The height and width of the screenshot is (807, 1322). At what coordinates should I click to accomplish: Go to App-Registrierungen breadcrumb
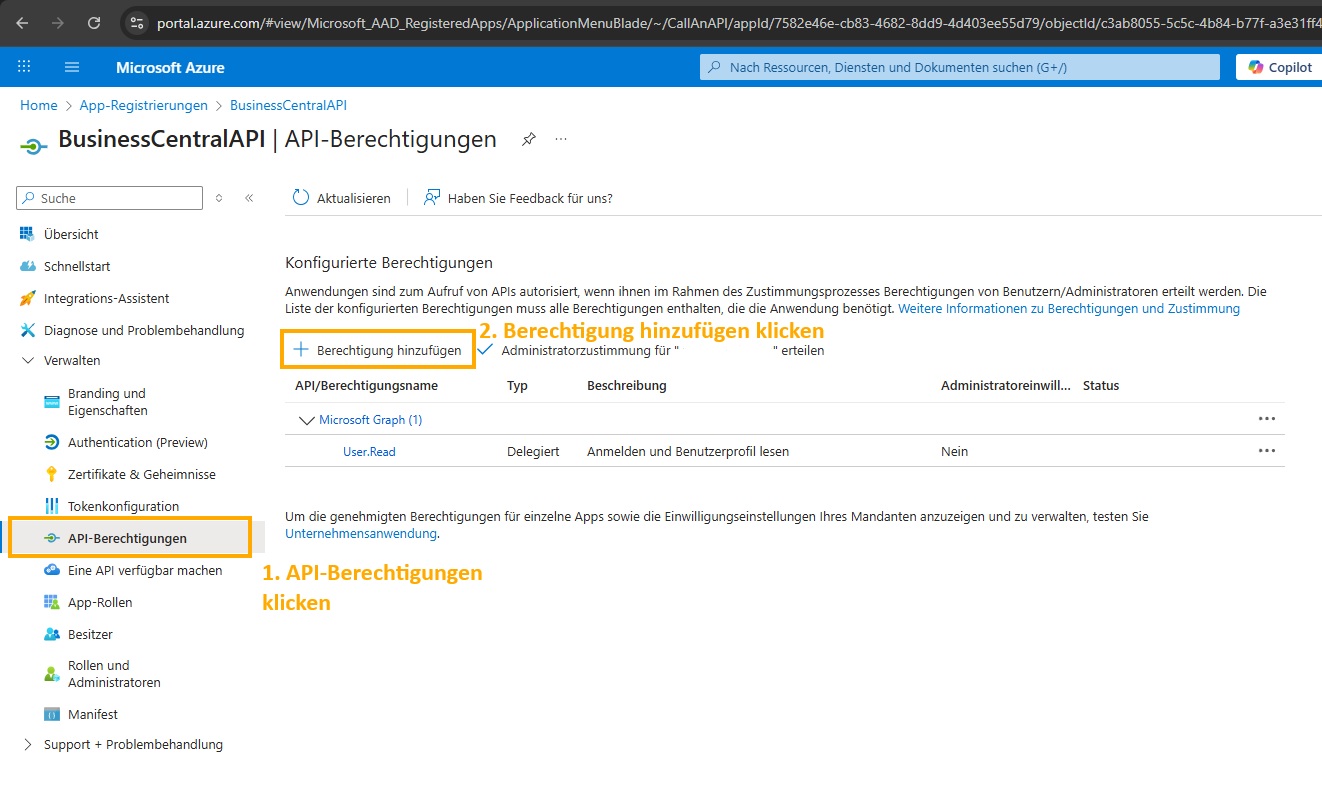(x=143, y=105)
